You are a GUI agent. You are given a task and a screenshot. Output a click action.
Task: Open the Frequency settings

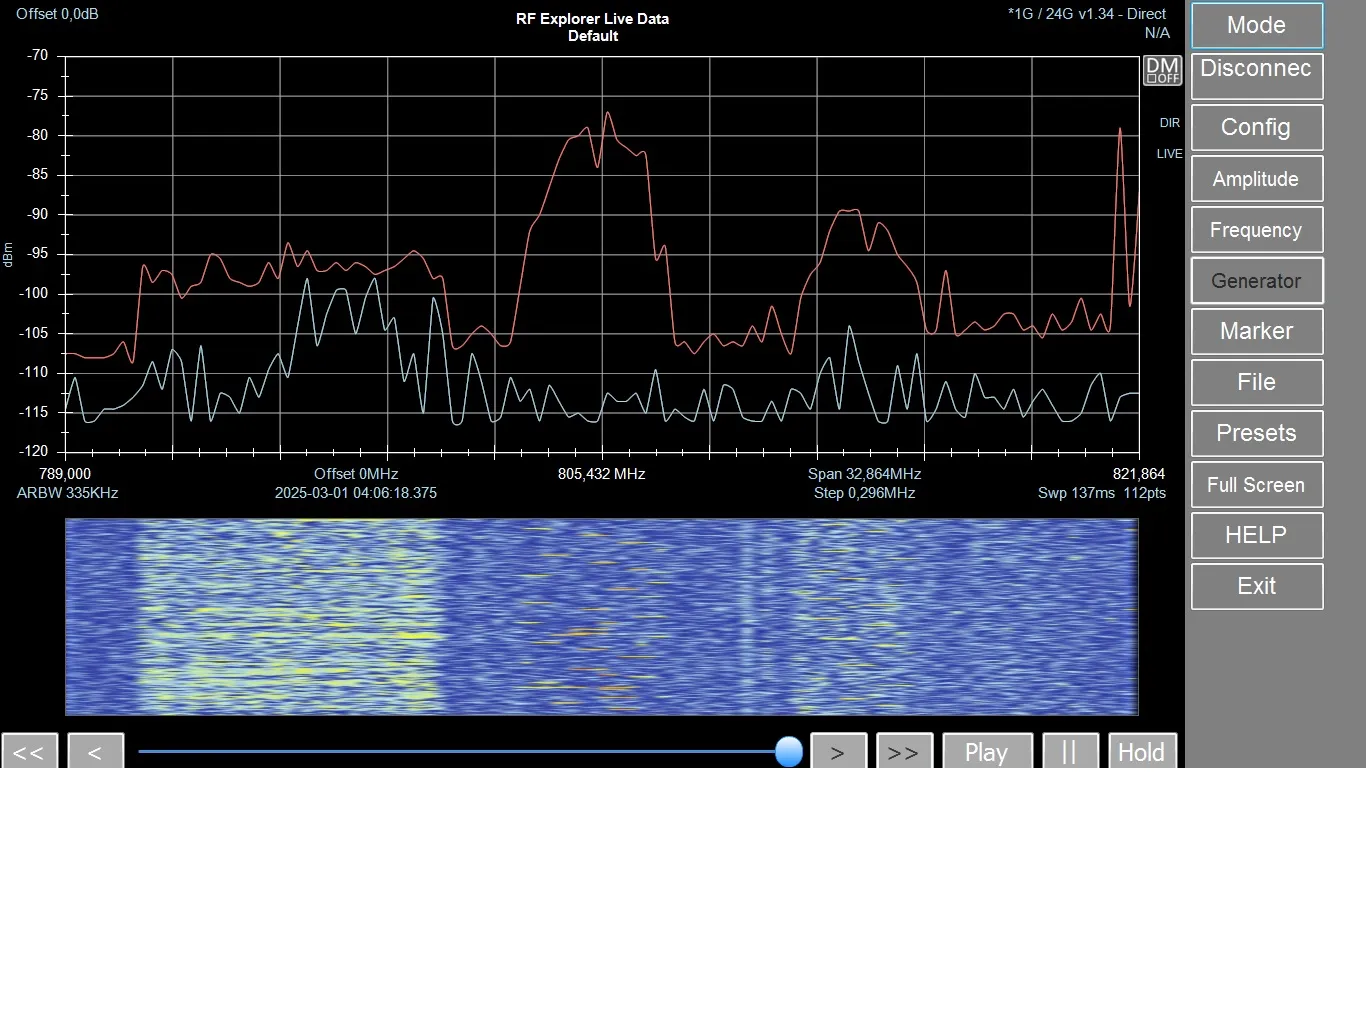(x=1257, y=229)
